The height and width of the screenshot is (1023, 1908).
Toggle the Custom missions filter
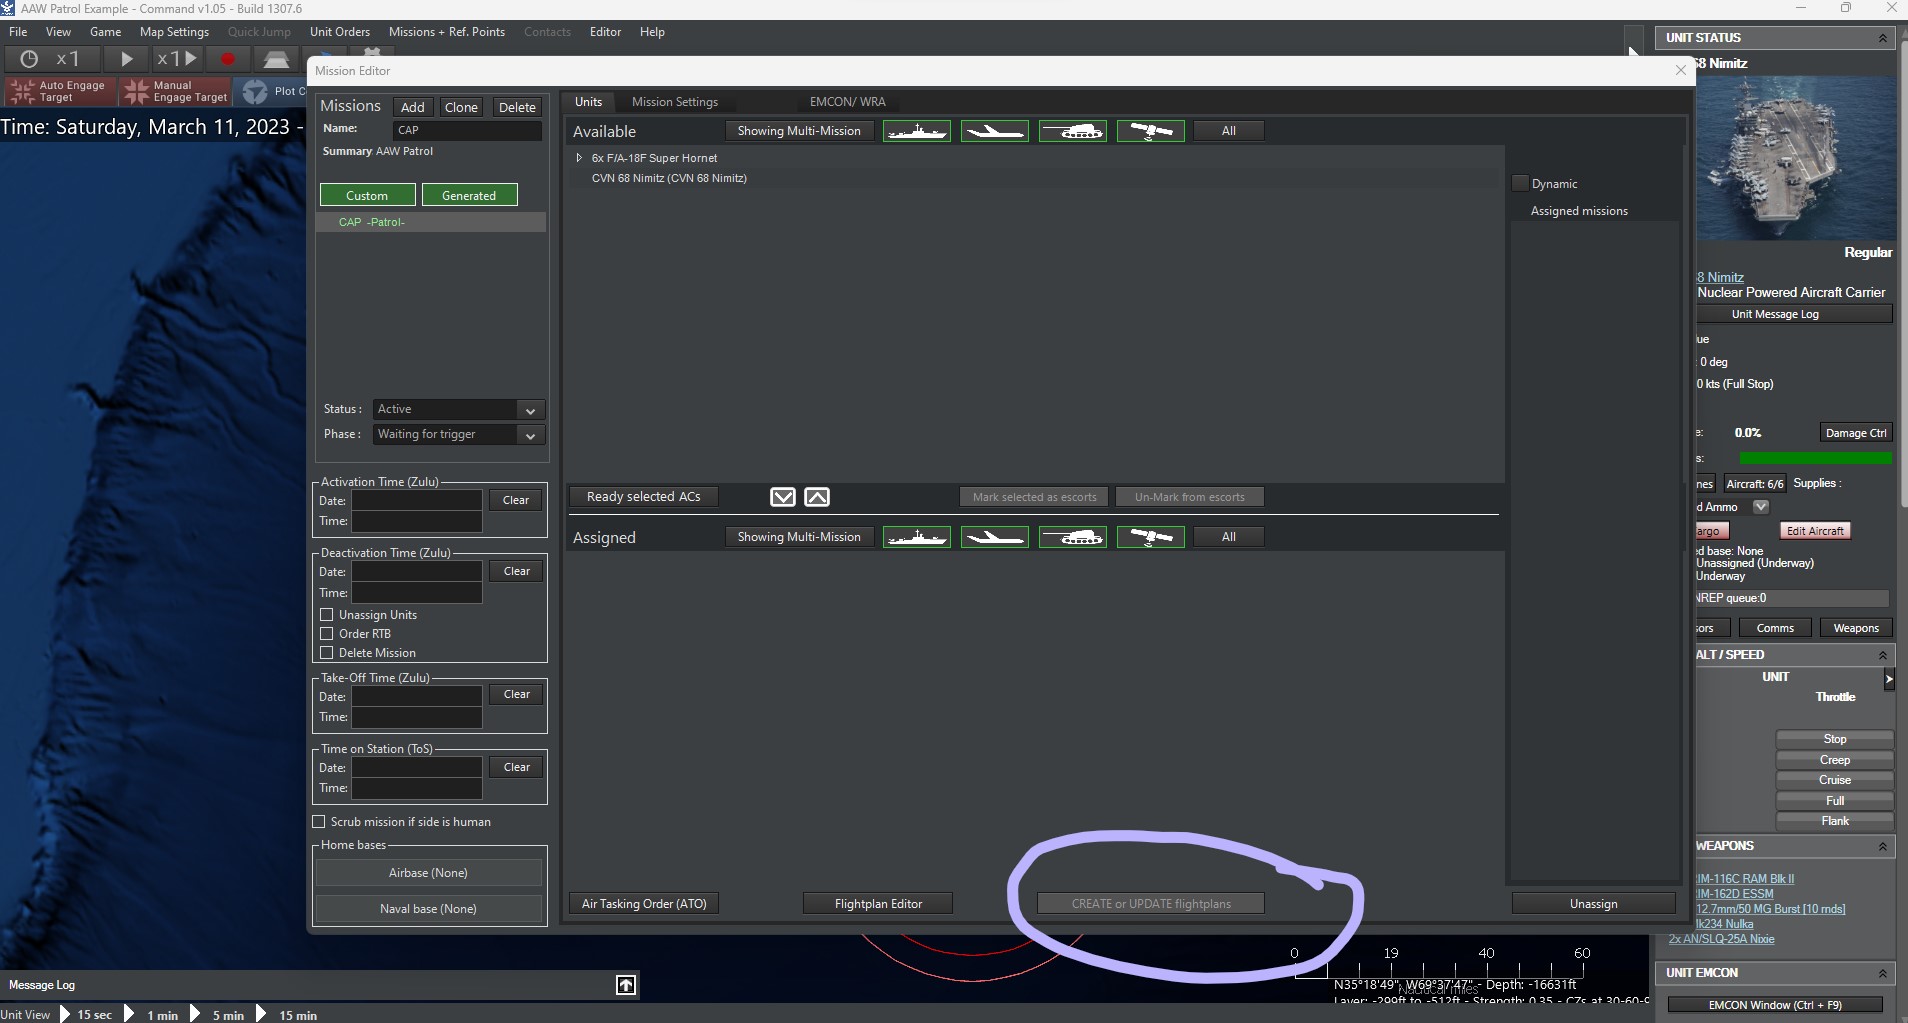(367, 195)
